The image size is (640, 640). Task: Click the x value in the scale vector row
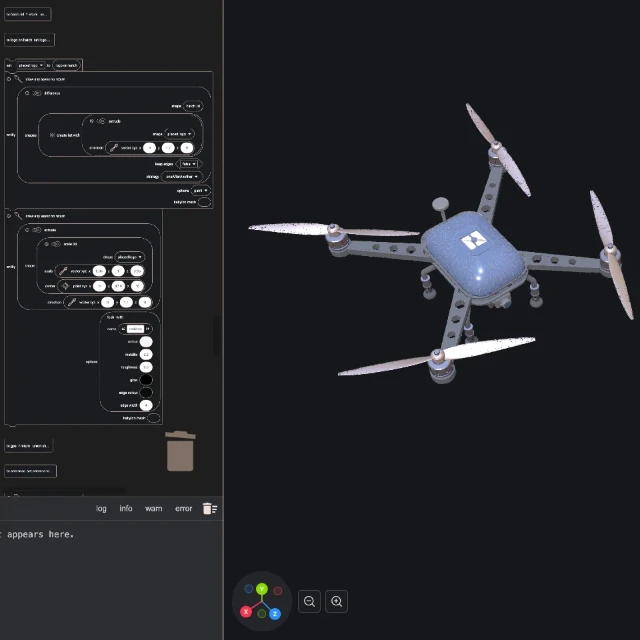[99, 271]
